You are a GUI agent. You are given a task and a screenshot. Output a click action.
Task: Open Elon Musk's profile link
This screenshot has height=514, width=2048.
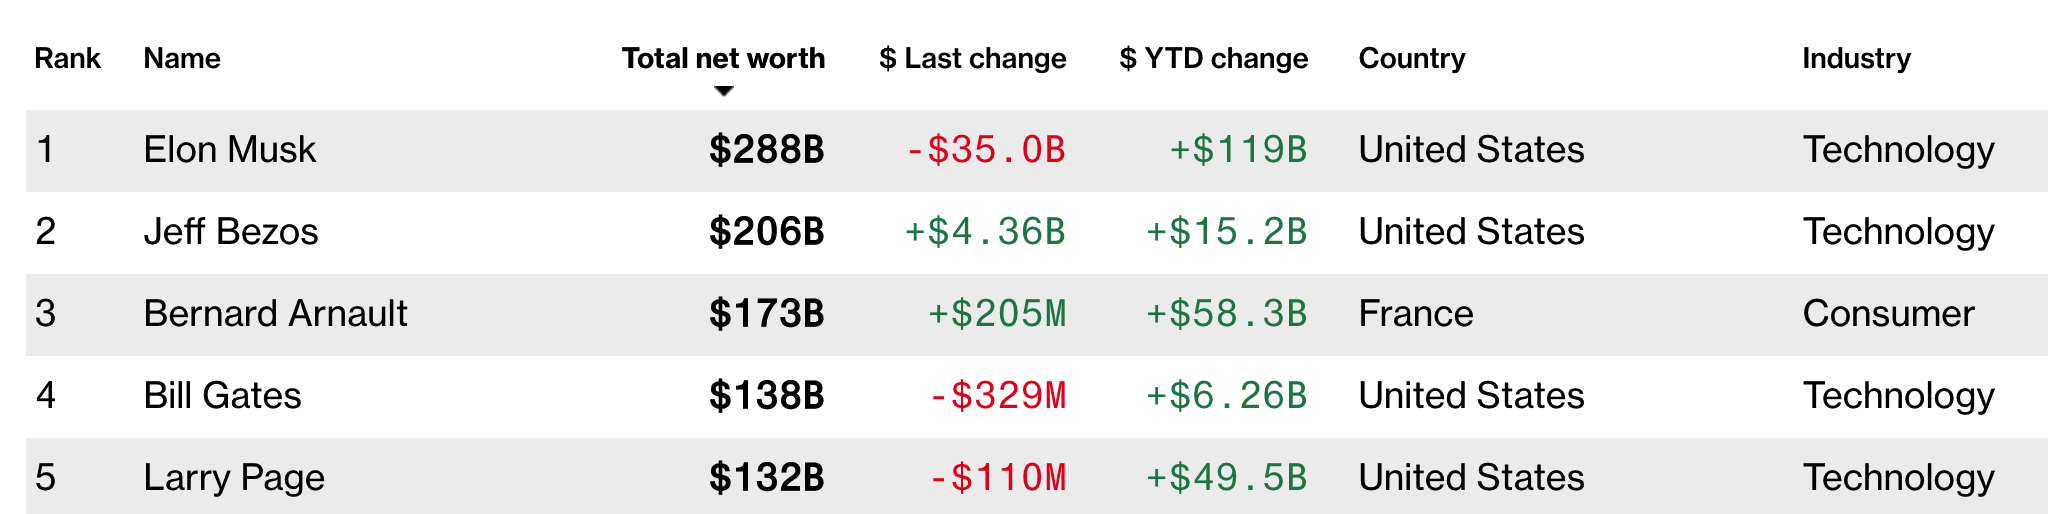[x=229, y=150]
